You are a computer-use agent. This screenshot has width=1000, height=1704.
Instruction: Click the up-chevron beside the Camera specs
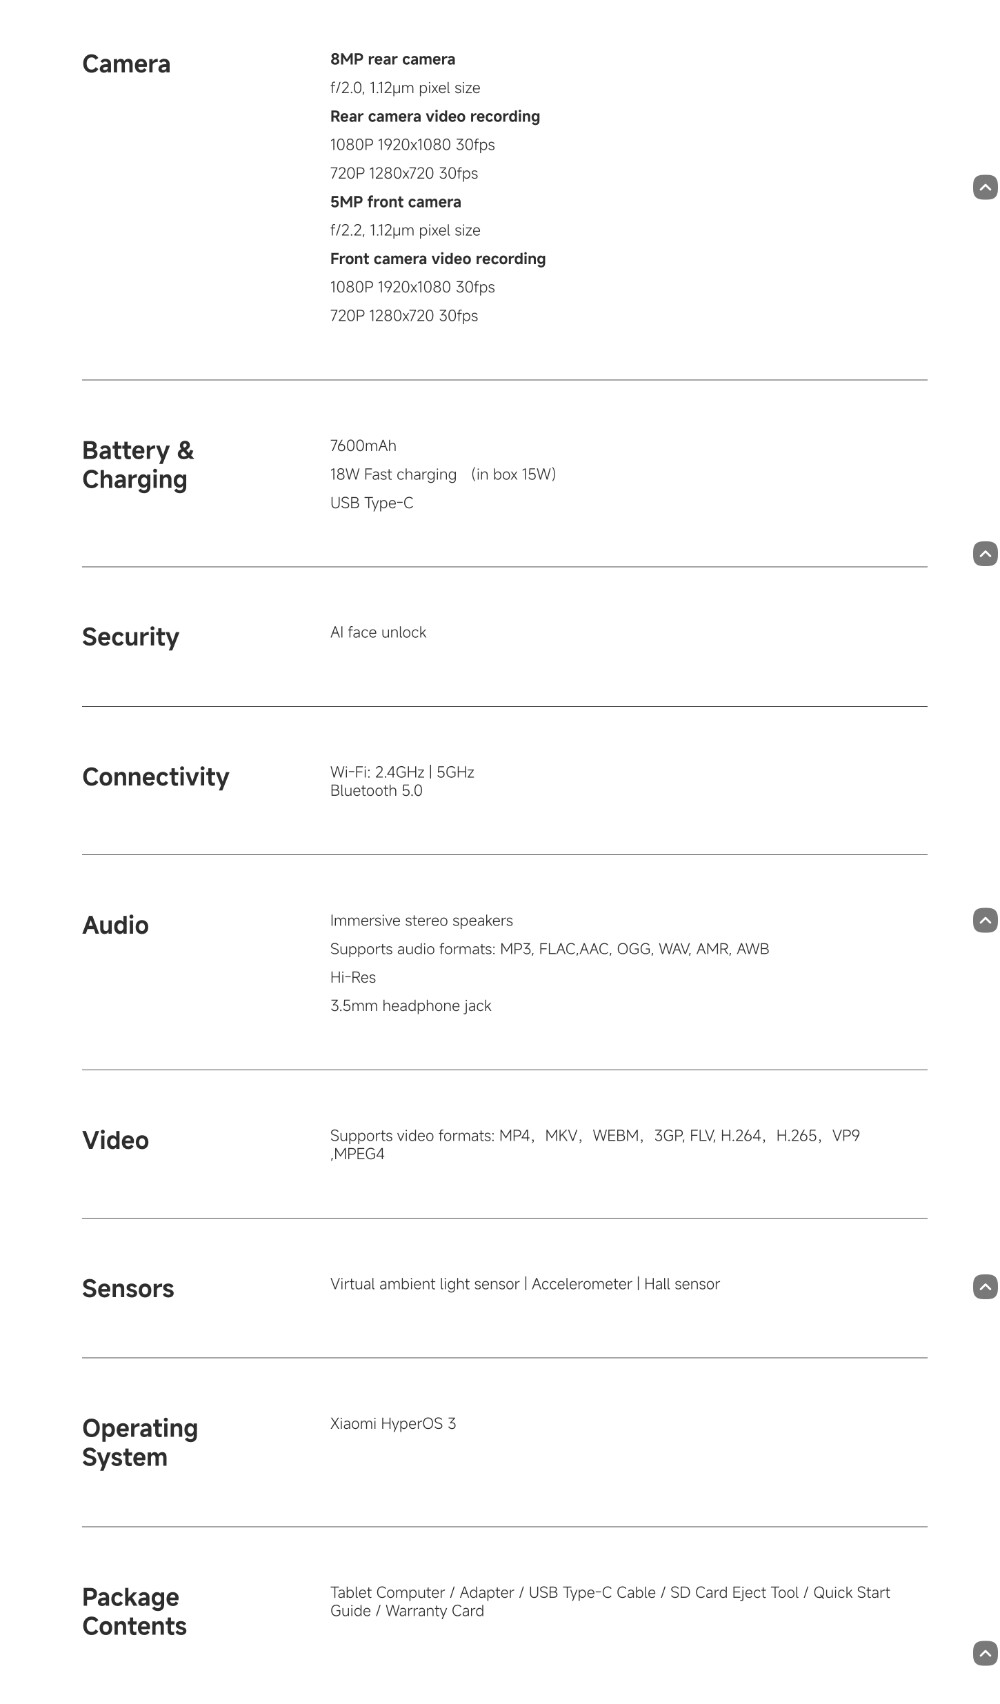[x=985, y=187]
